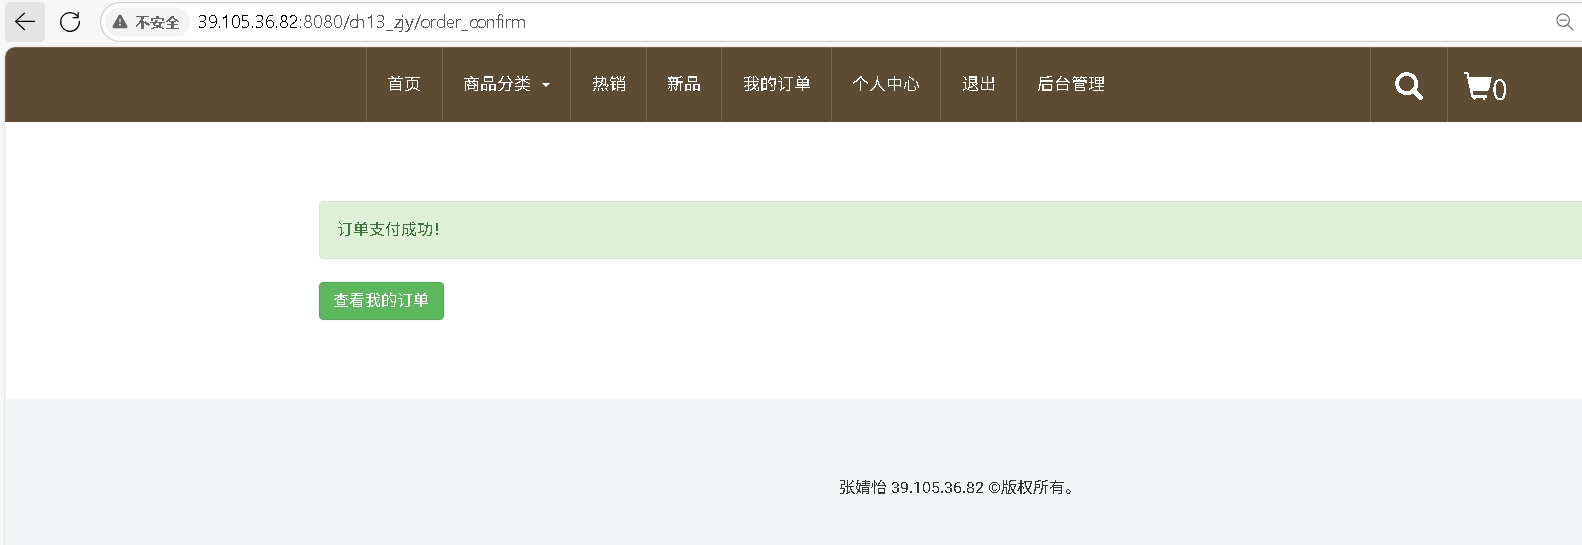Log out using 退出

click(x=978, y=84)
